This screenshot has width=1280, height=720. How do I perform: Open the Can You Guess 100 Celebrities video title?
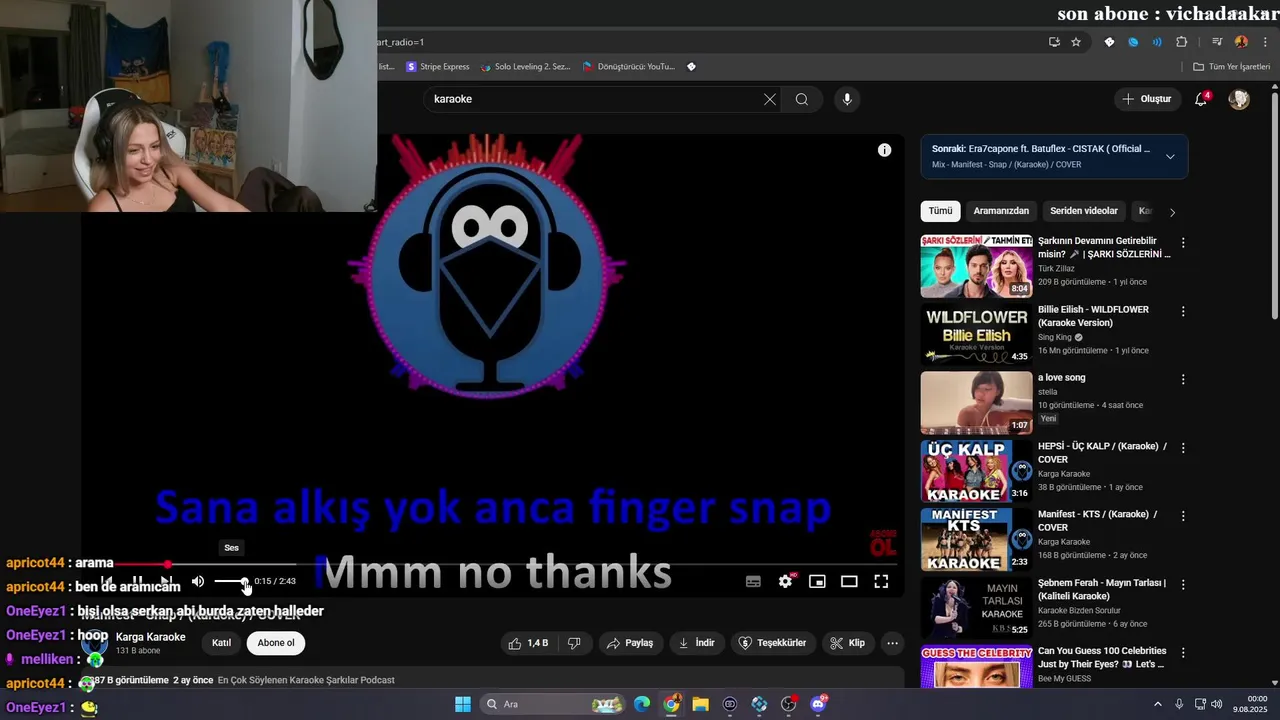[1102, 658]
